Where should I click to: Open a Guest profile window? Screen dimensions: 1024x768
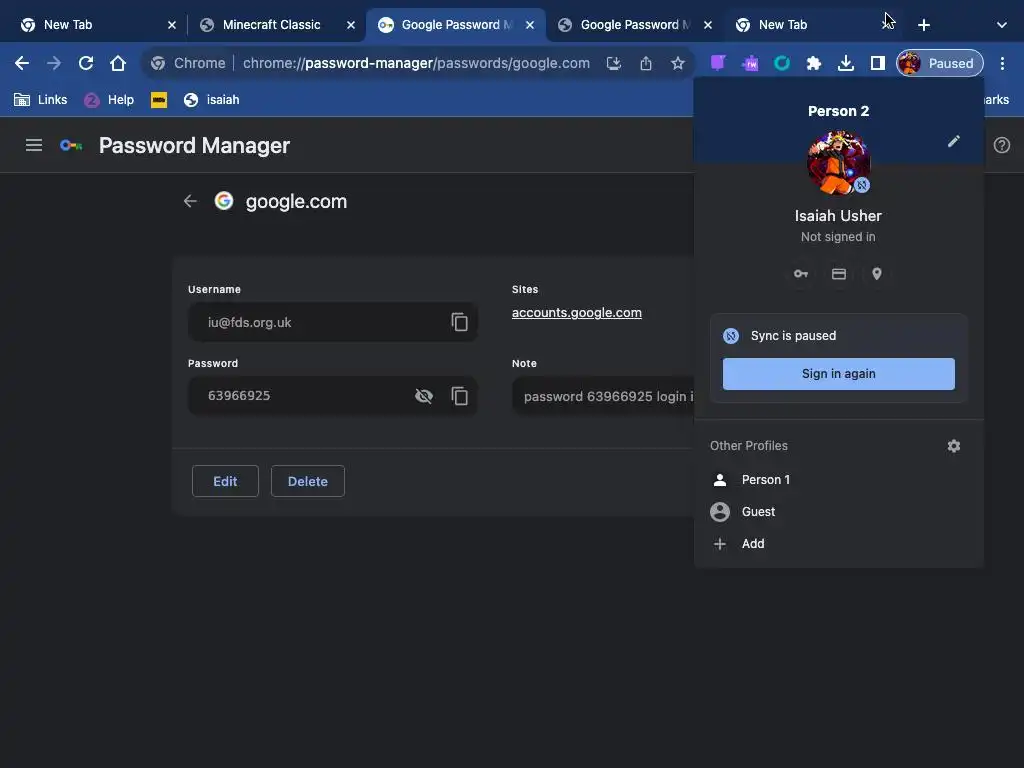point(839,512)
